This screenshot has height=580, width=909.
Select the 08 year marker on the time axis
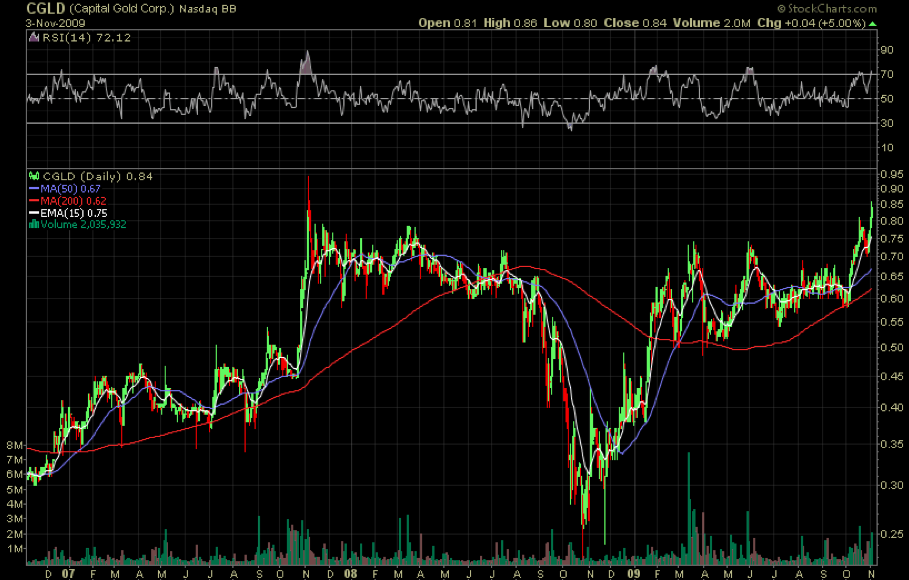[351, 574]
